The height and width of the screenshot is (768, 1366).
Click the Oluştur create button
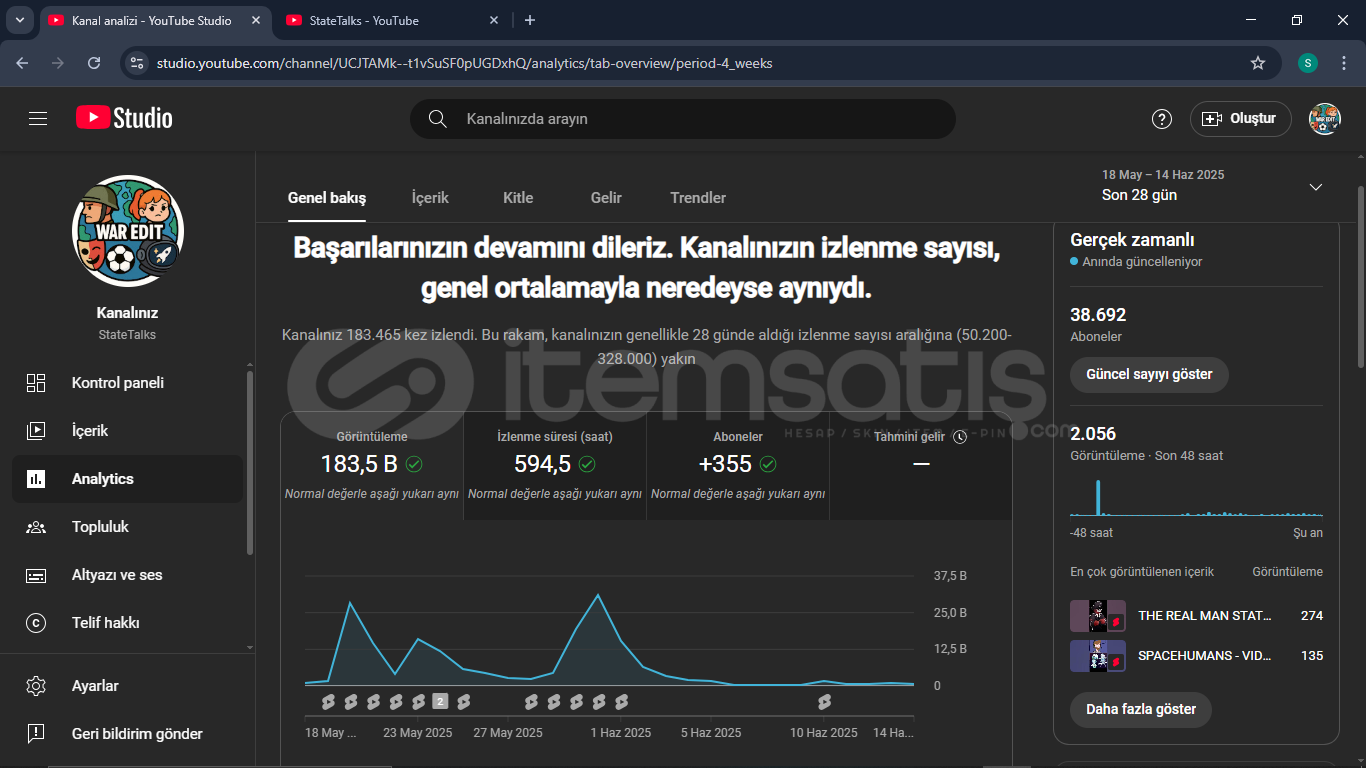click(1240, 119)
